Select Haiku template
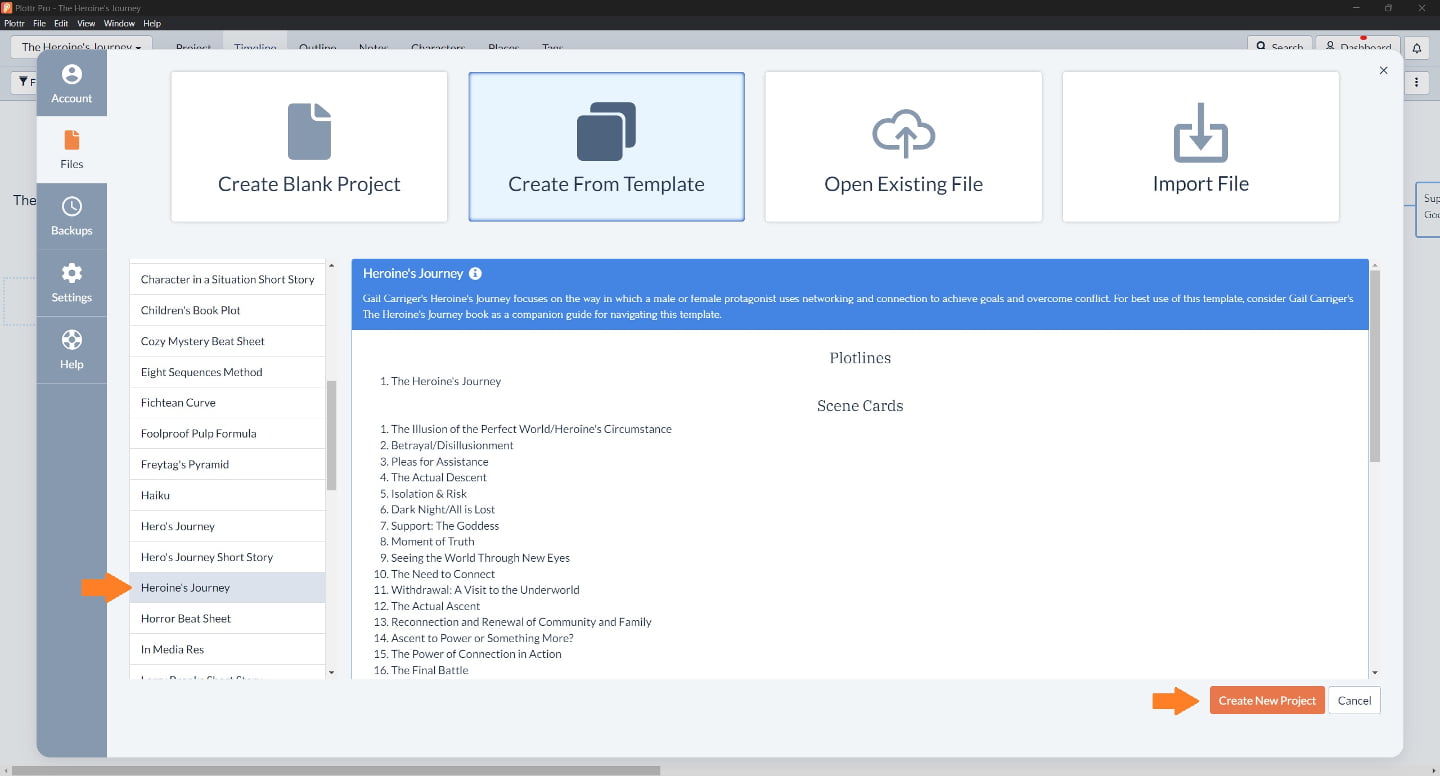Viewport: 1440px width, 776px height. click(x=228, y=495)
